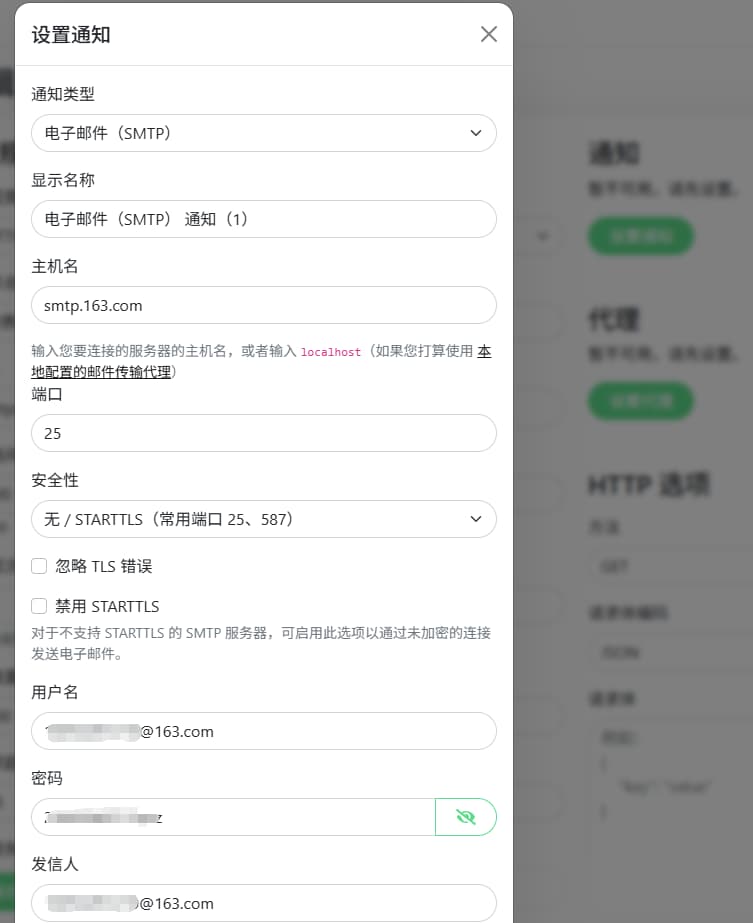Enable the 禁用 STARTTLS checkbox
The height and width of the screenshot is (923, 753).
[x=39, y=606]
